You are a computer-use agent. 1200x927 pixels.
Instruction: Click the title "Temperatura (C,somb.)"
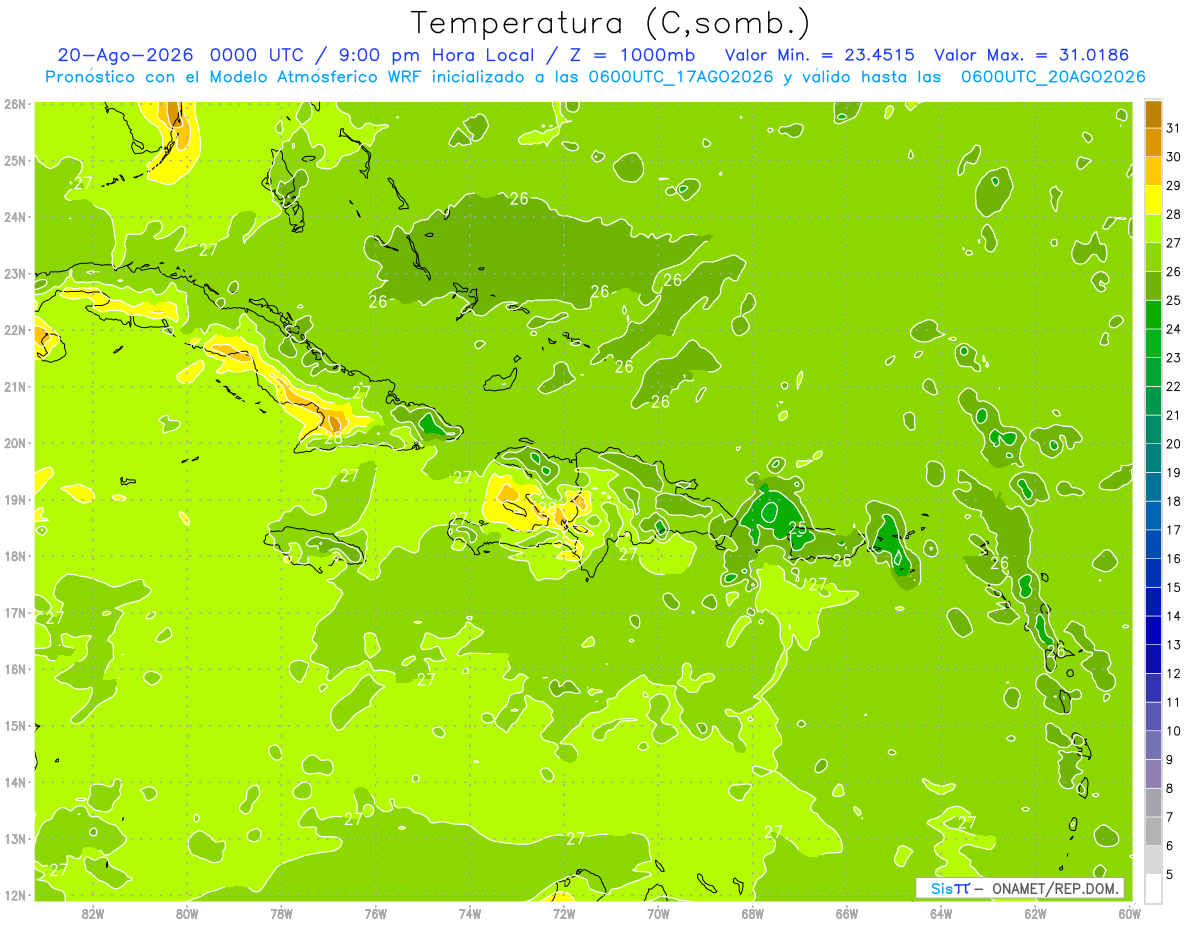[610, 23]
